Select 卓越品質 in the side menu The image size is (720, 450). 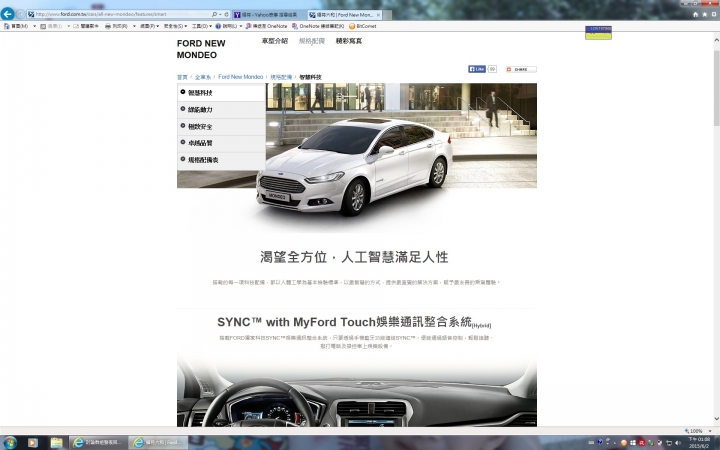(221, 143)
